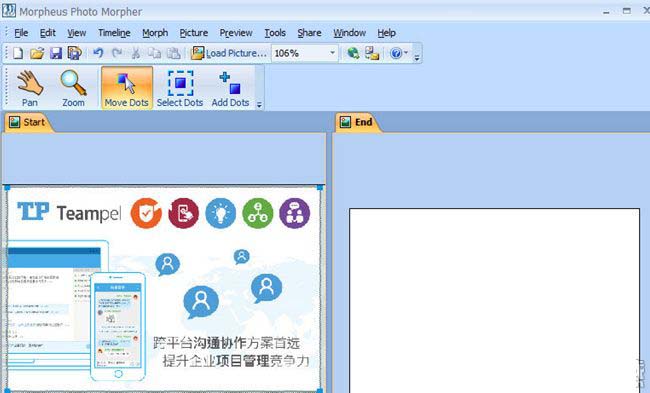Click the blank white End picture canvas
Image resolution: width=650 pixels, height=393 pixels.
494,301
